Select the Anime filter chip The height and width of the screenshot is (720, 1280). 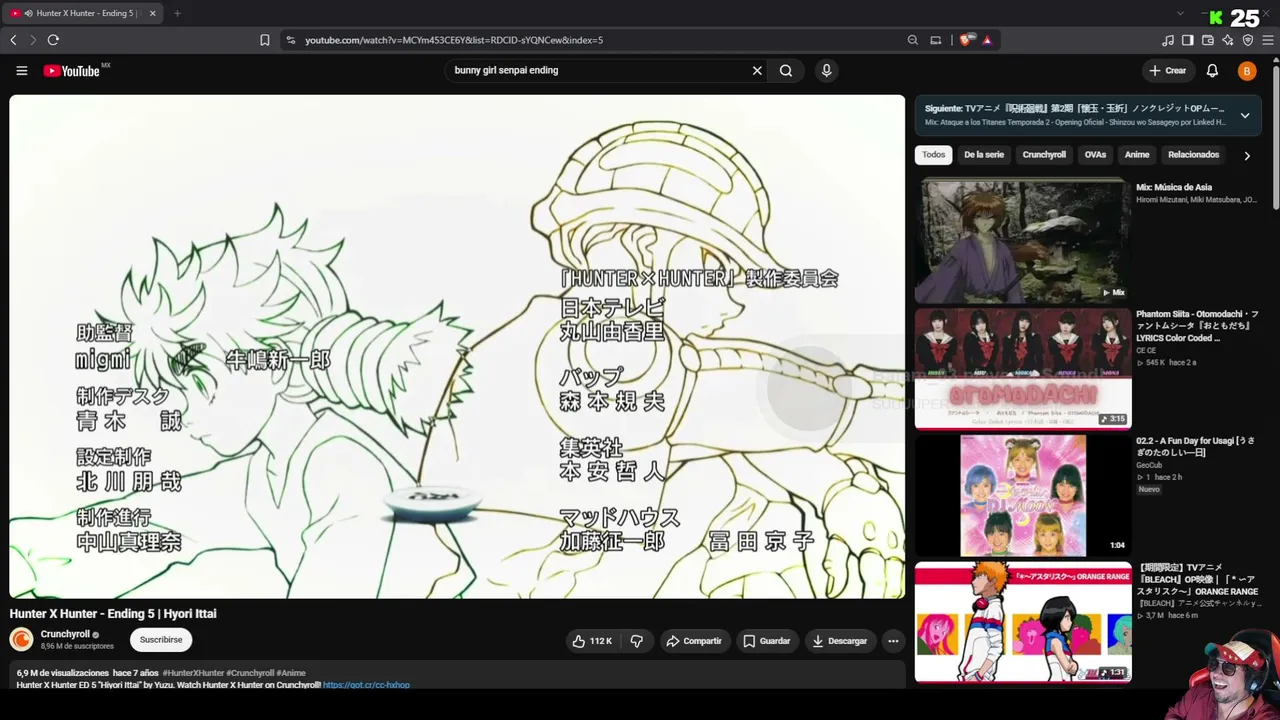1137,155
